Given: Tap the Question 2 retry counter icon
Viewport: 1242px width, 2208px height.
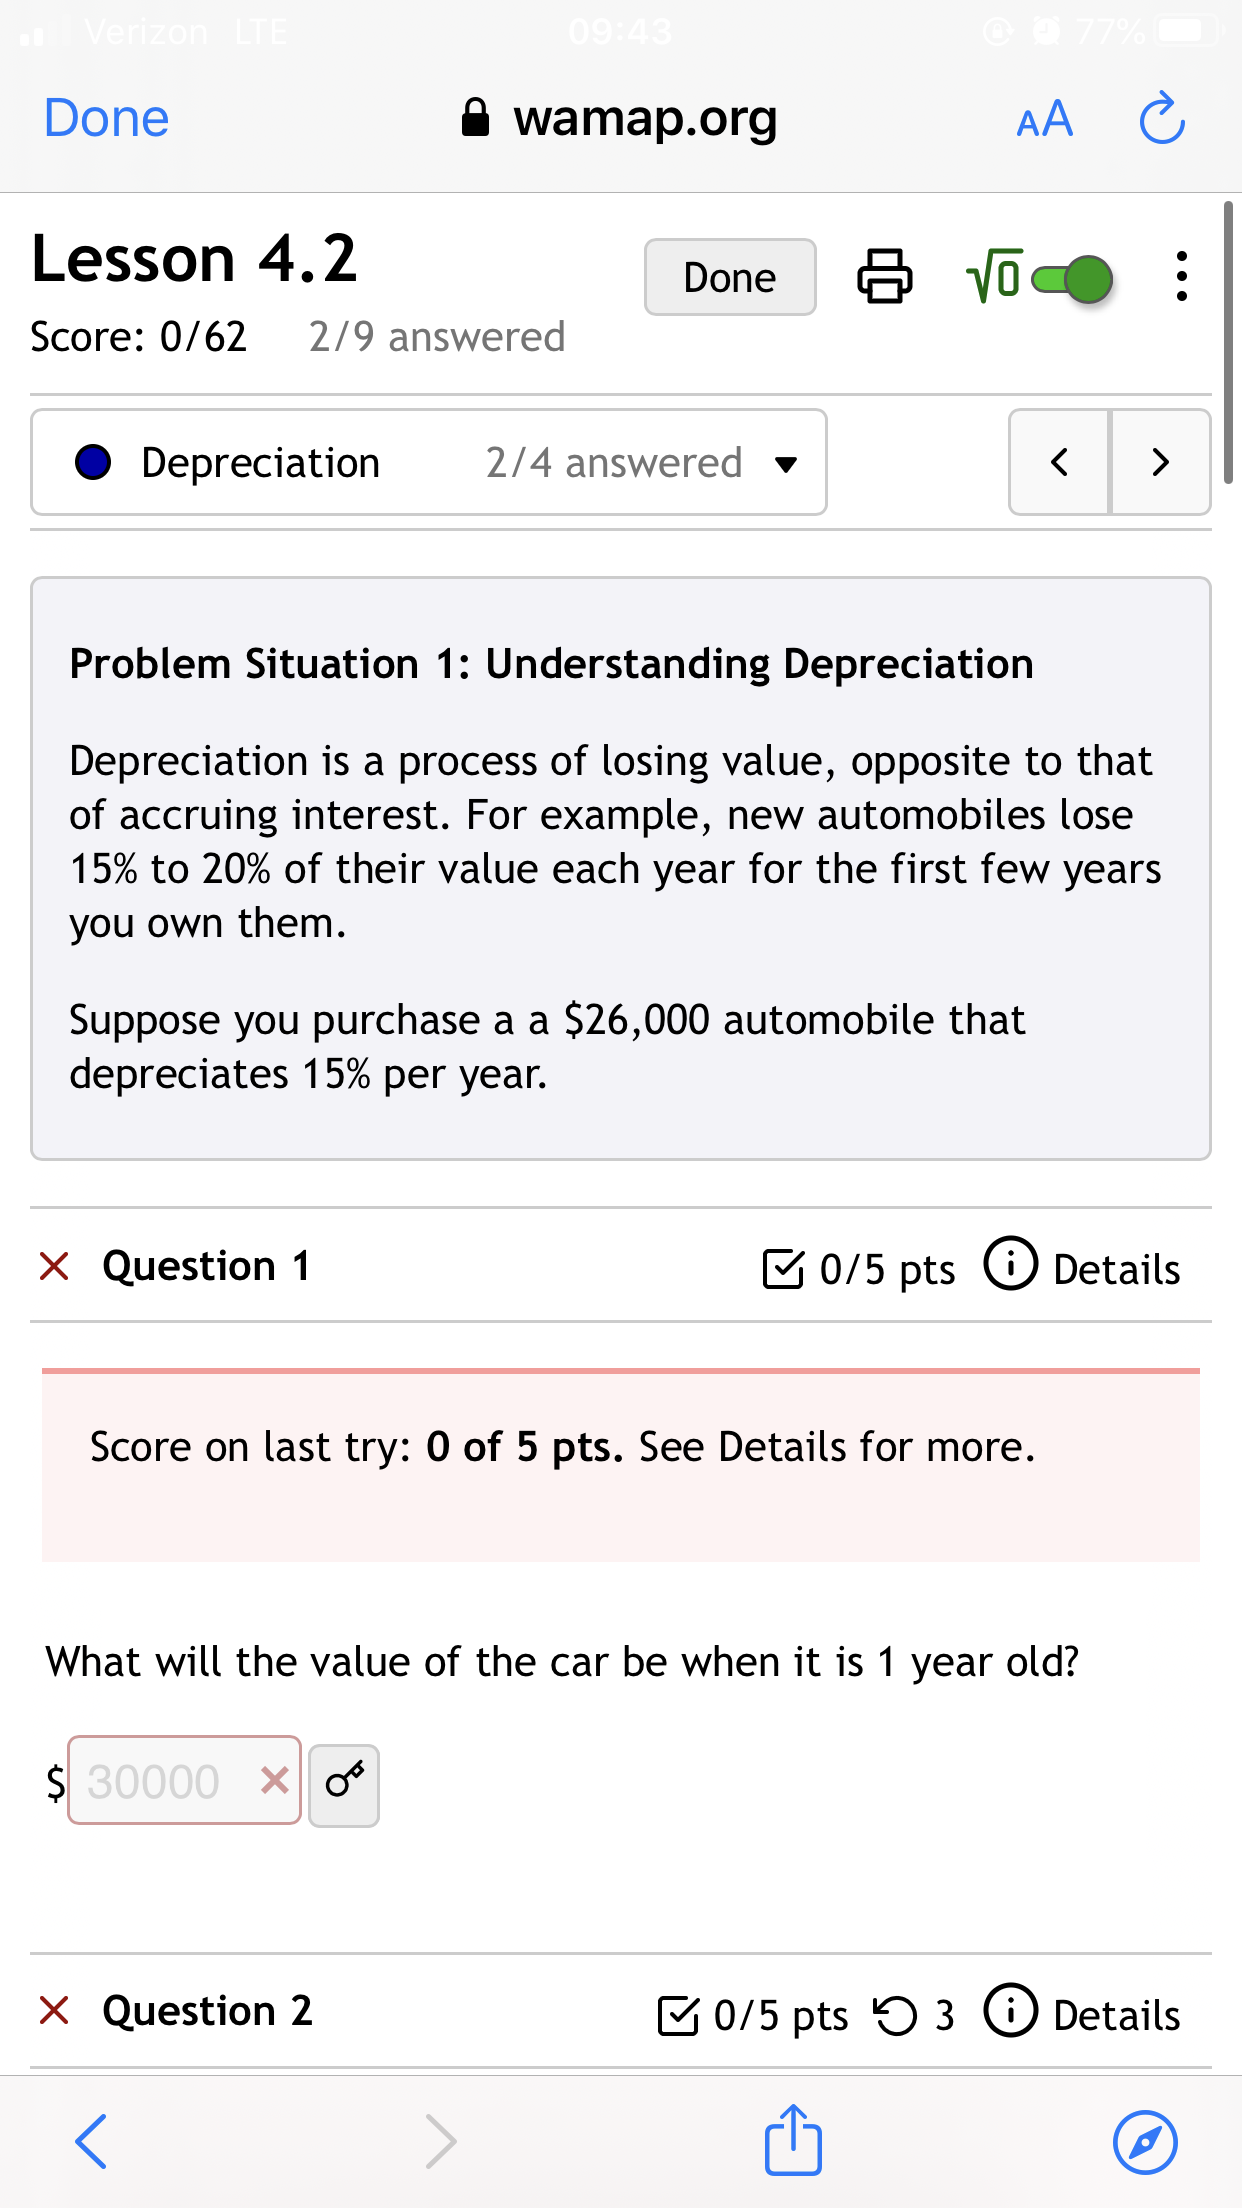Looking at the screenshot, I should [895, 2015].
